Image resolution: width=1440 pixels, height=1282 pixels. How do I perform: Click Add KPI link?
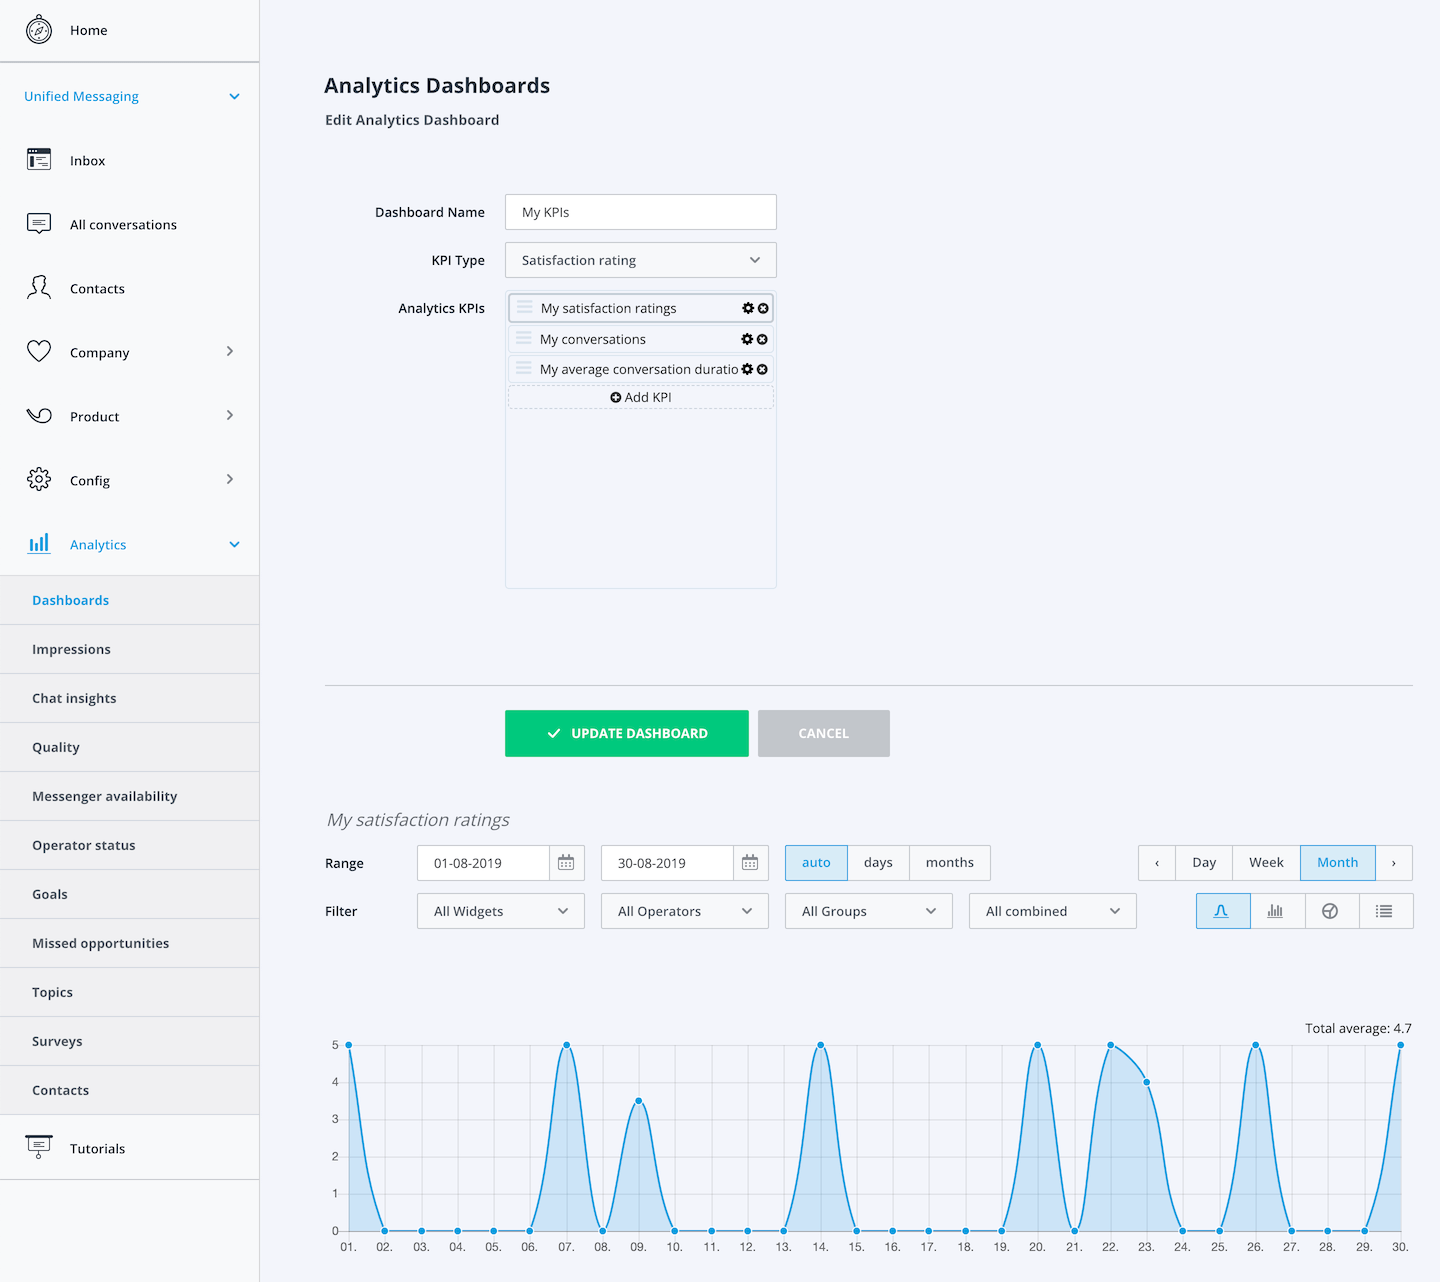point(641,397)
